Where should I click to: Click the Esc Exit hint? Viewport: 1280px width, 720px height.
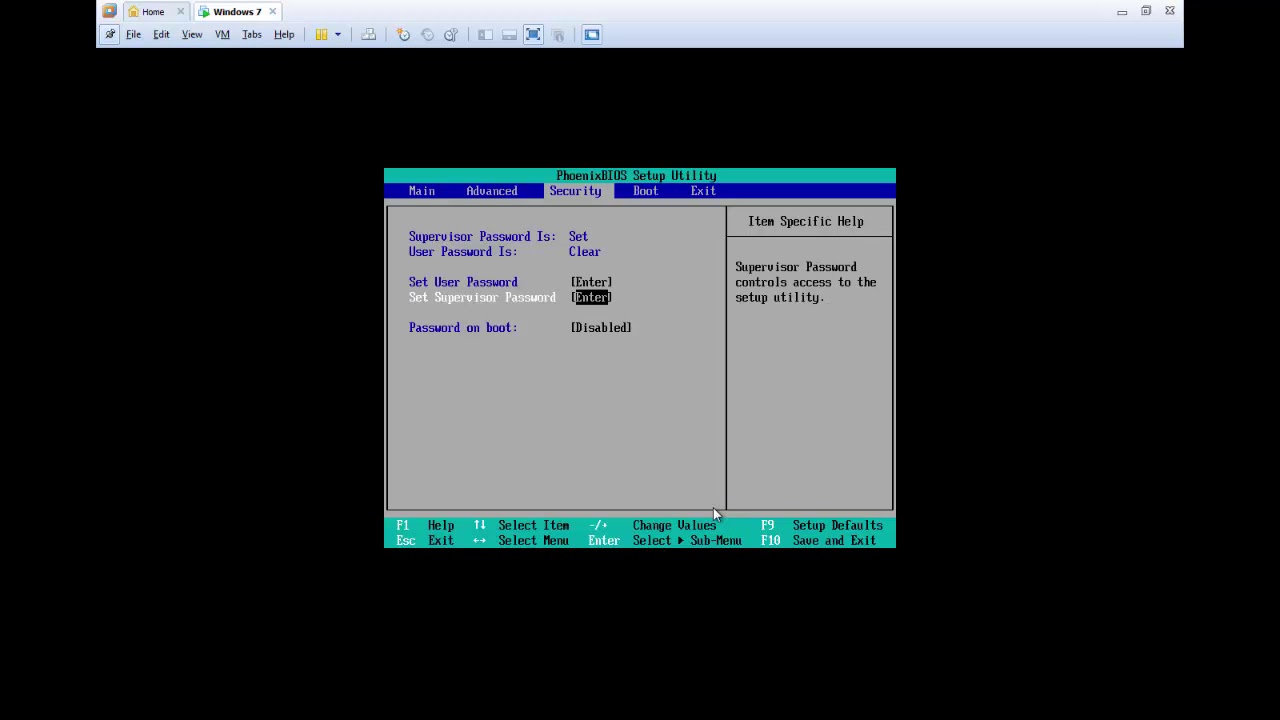pyautogui.click(x=425, y=540)
